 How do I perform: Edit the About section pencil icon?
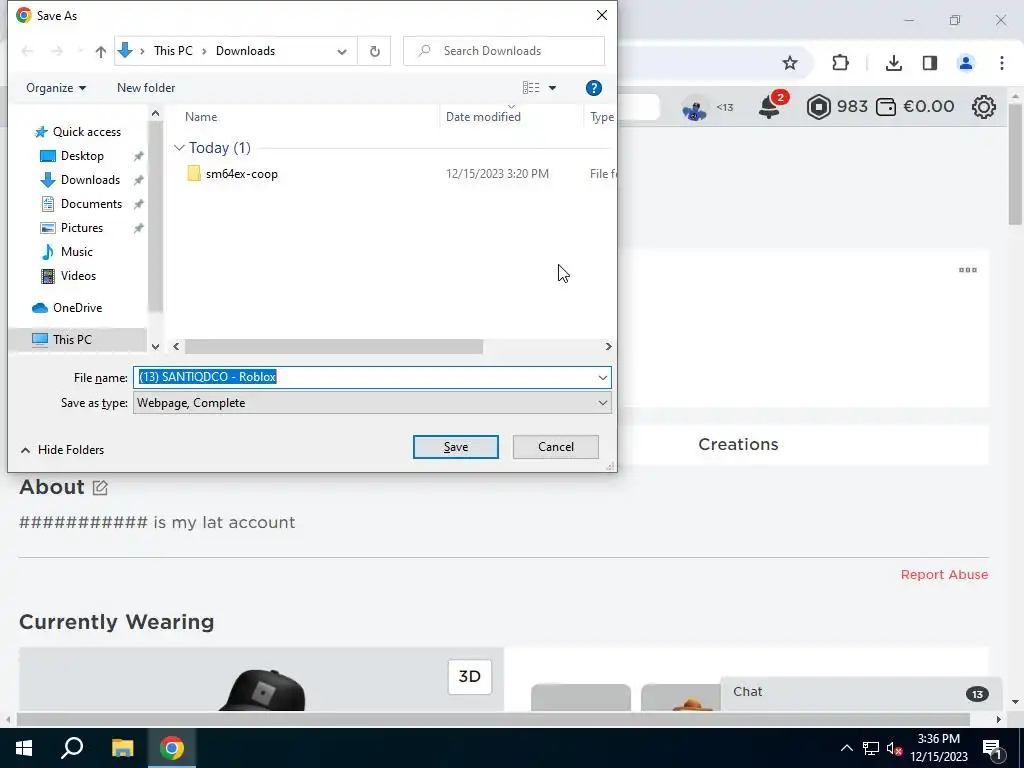click(100, 487)
